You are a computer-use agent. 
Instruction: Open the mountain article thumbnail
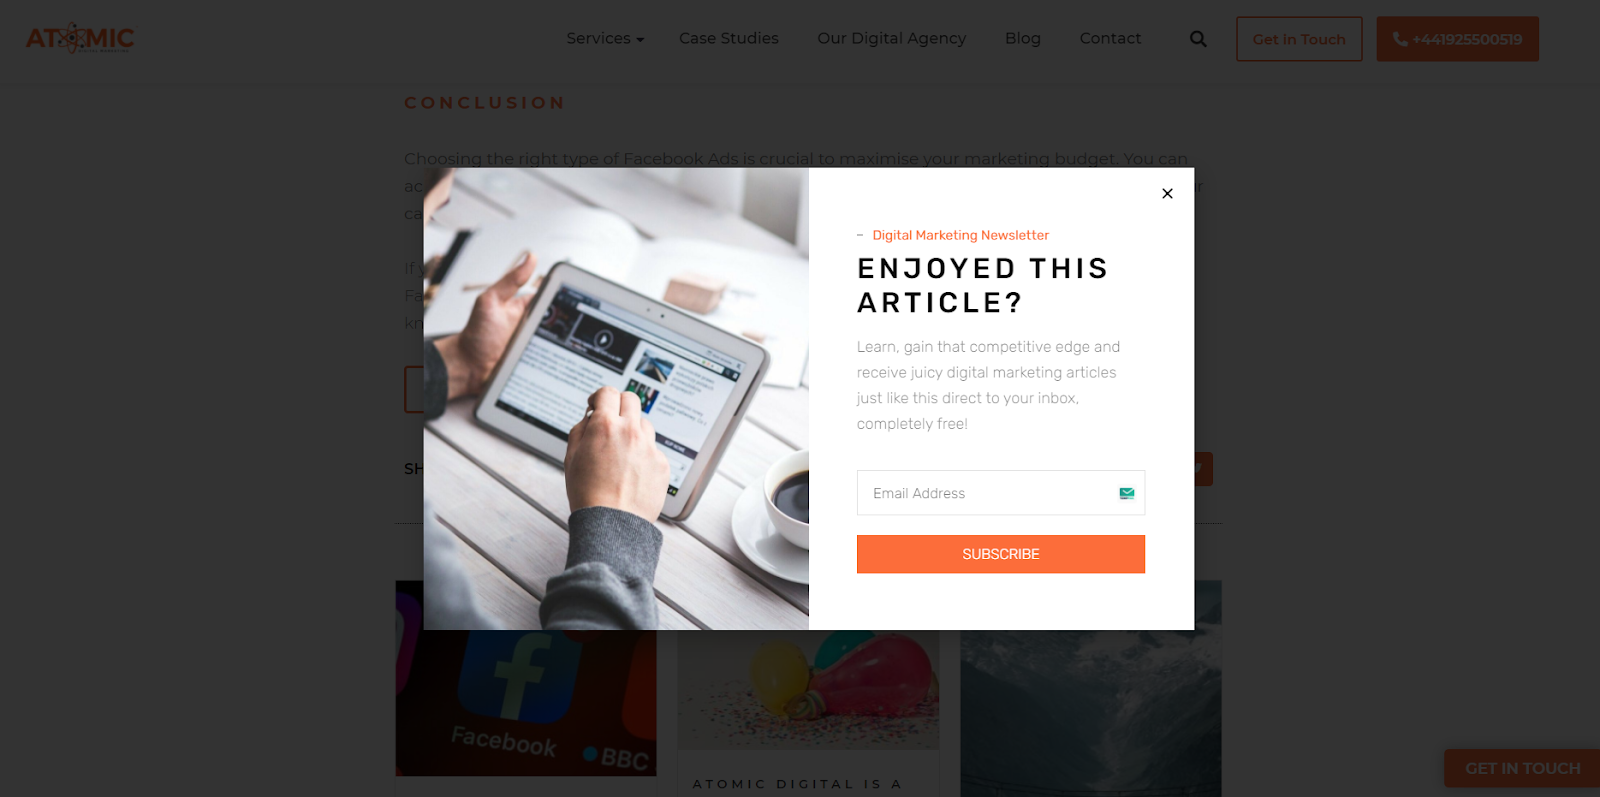coord(1091,712)
